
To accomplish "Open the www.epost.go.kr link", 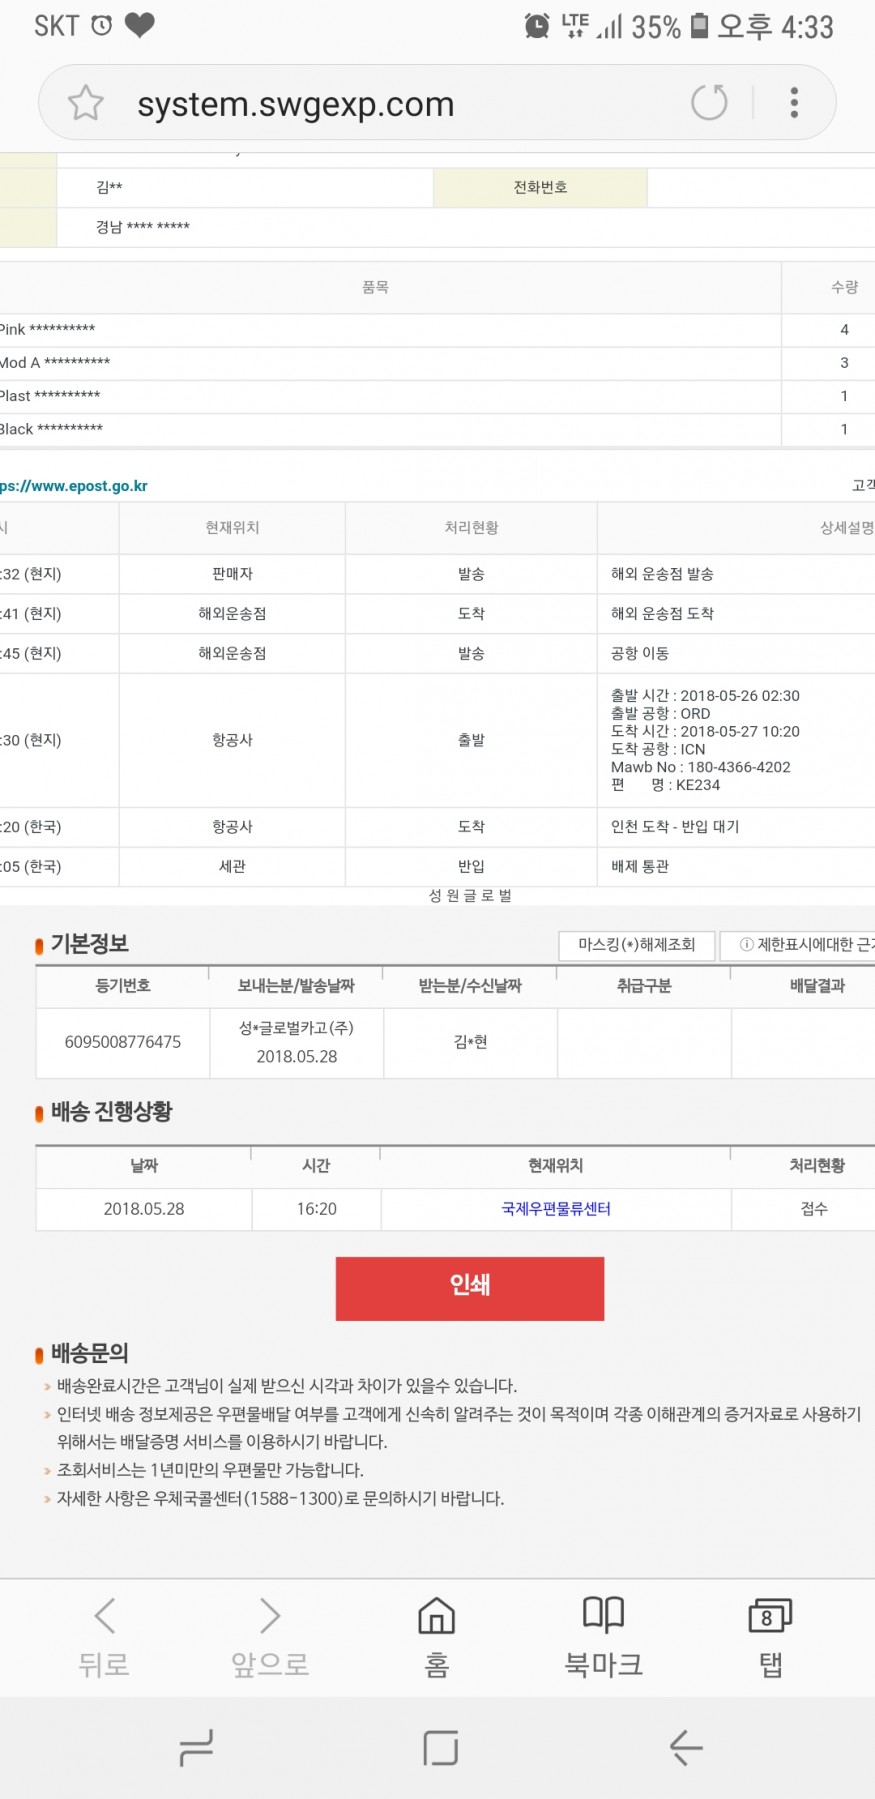I will pos(75,486).
